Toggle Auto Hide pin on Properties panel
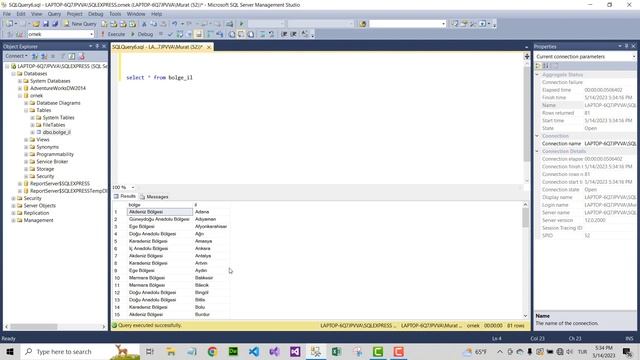This screenshot has height=360, width=640. [x=627, y=46]
